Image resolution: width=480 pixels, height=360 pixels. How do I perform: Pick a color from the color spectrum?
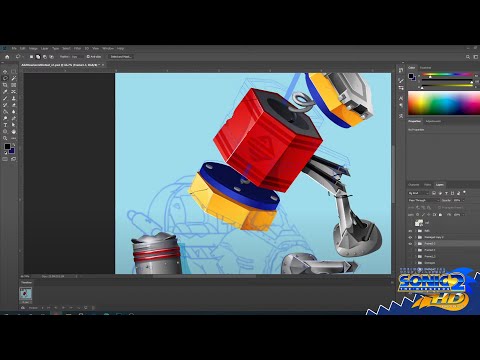443,103
